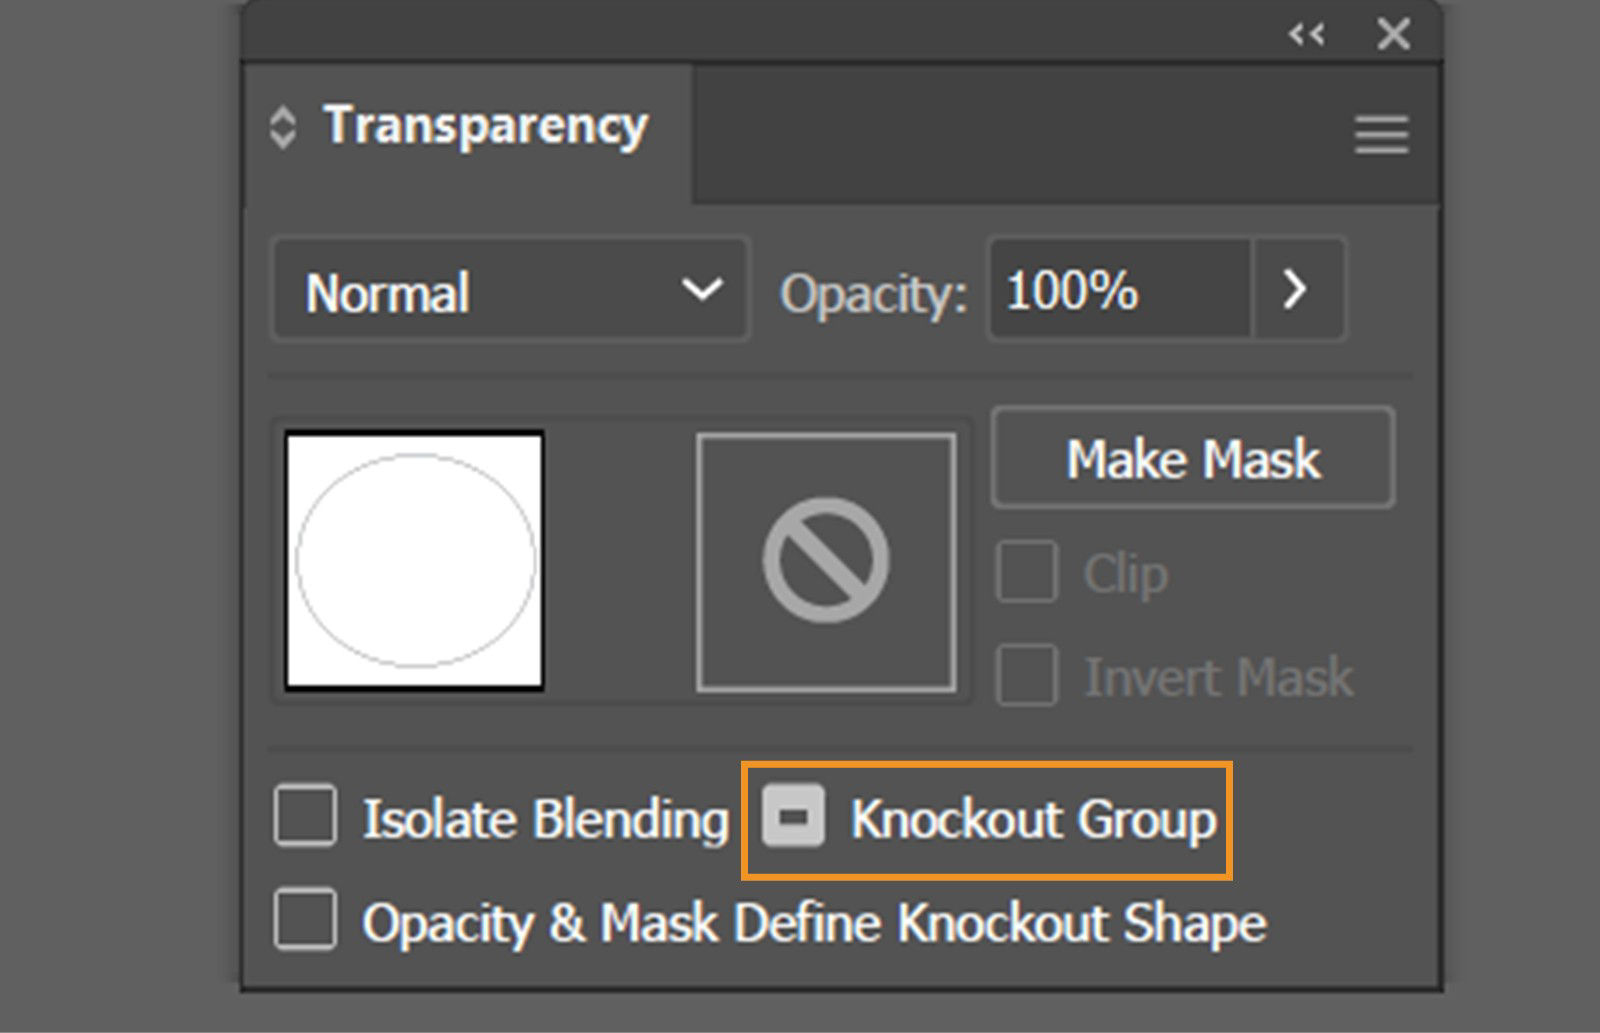1600x1033 pixels.
Task: Collapse the panel using the double-chevron icon
Action: point(1306,33)
